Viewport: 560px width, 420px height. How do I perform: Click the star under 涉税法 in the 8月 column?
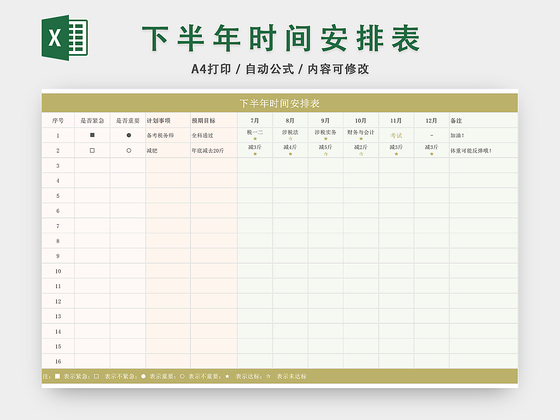pos(290,139)
